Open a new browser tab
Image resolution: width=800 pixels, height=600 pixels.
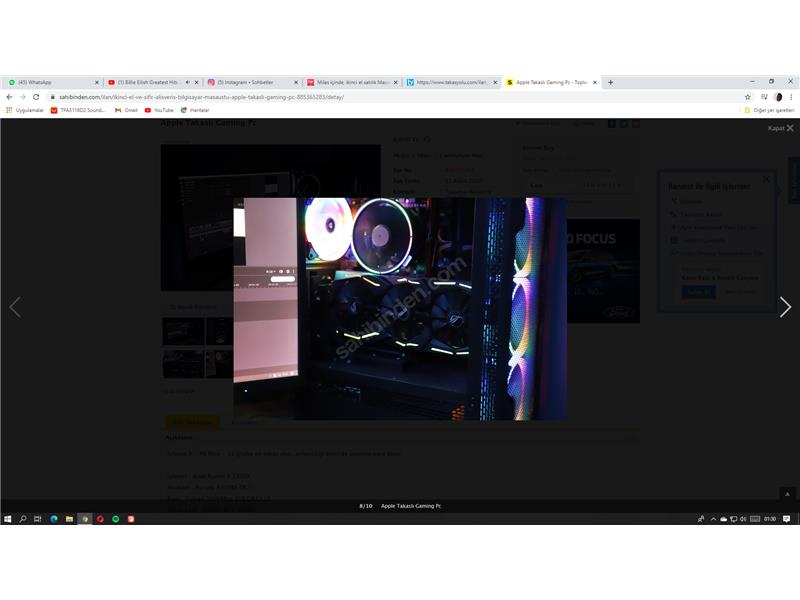(610, 82)
